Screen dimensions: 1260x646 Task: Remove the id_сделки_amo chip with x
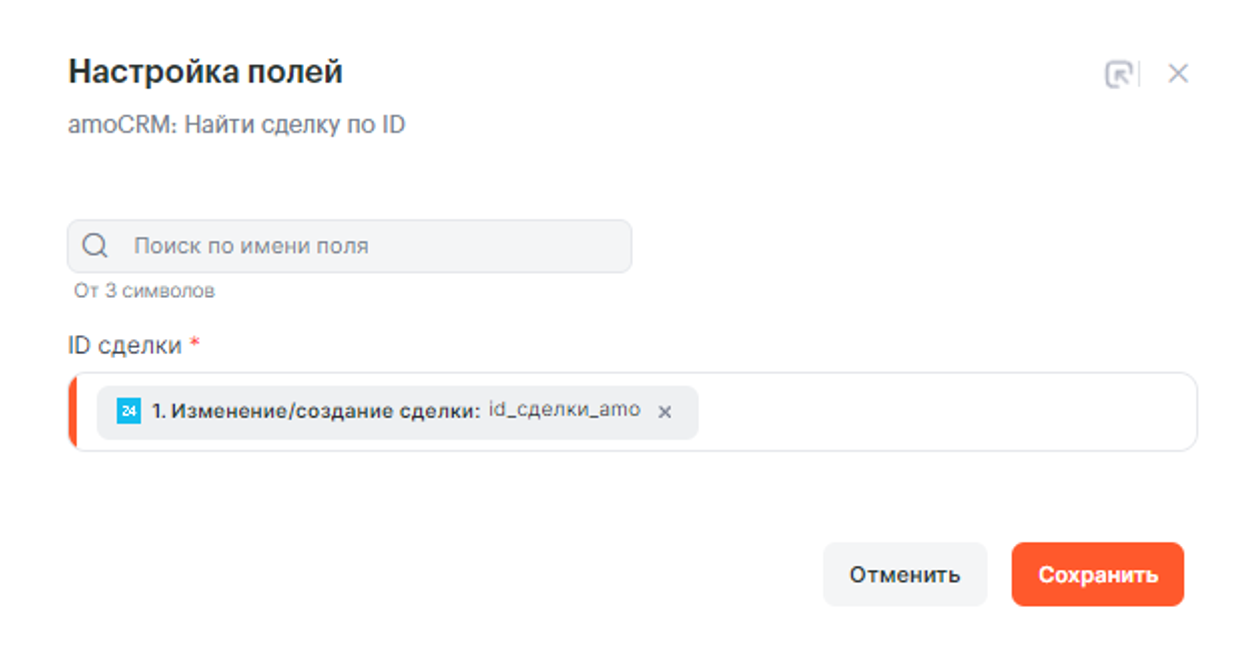click(664, 412)
